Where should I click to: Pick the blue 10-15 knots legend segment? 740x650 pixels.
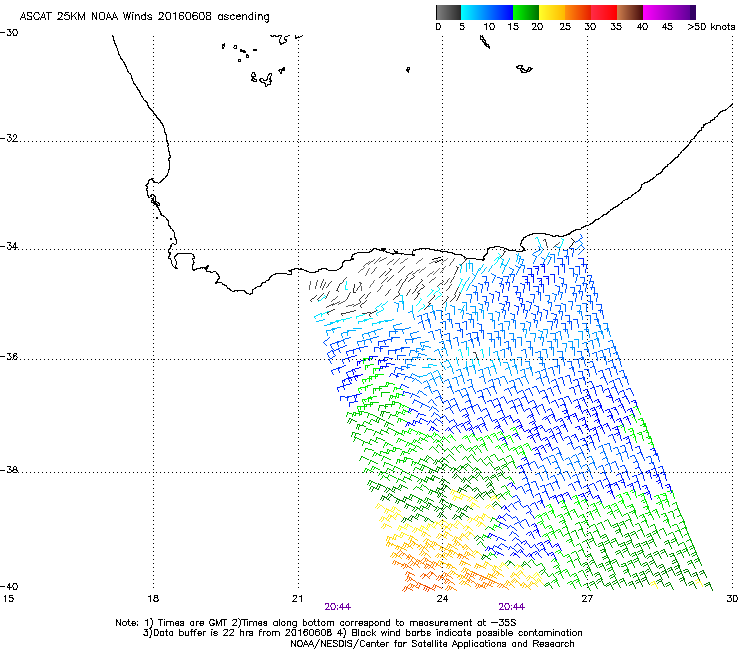click(500, 12)
